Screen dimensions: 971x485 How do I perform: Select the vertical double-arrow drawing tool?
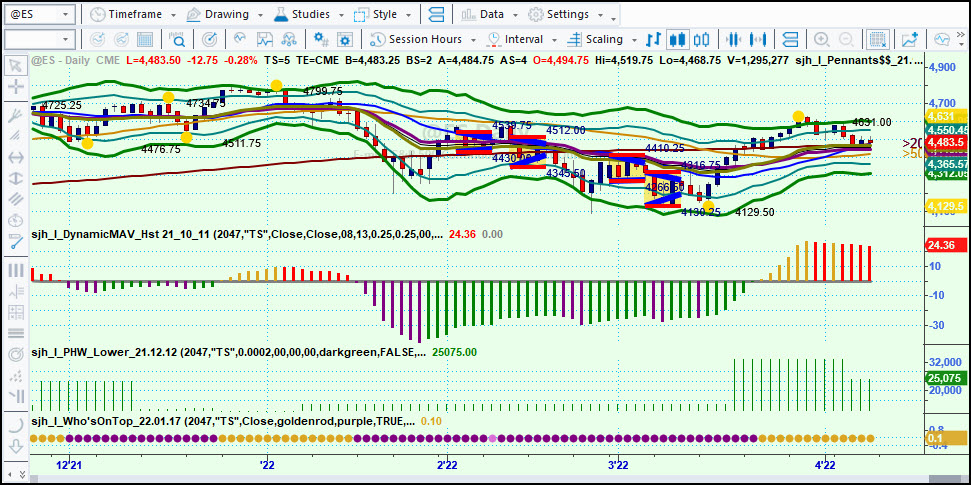(16, 179)
